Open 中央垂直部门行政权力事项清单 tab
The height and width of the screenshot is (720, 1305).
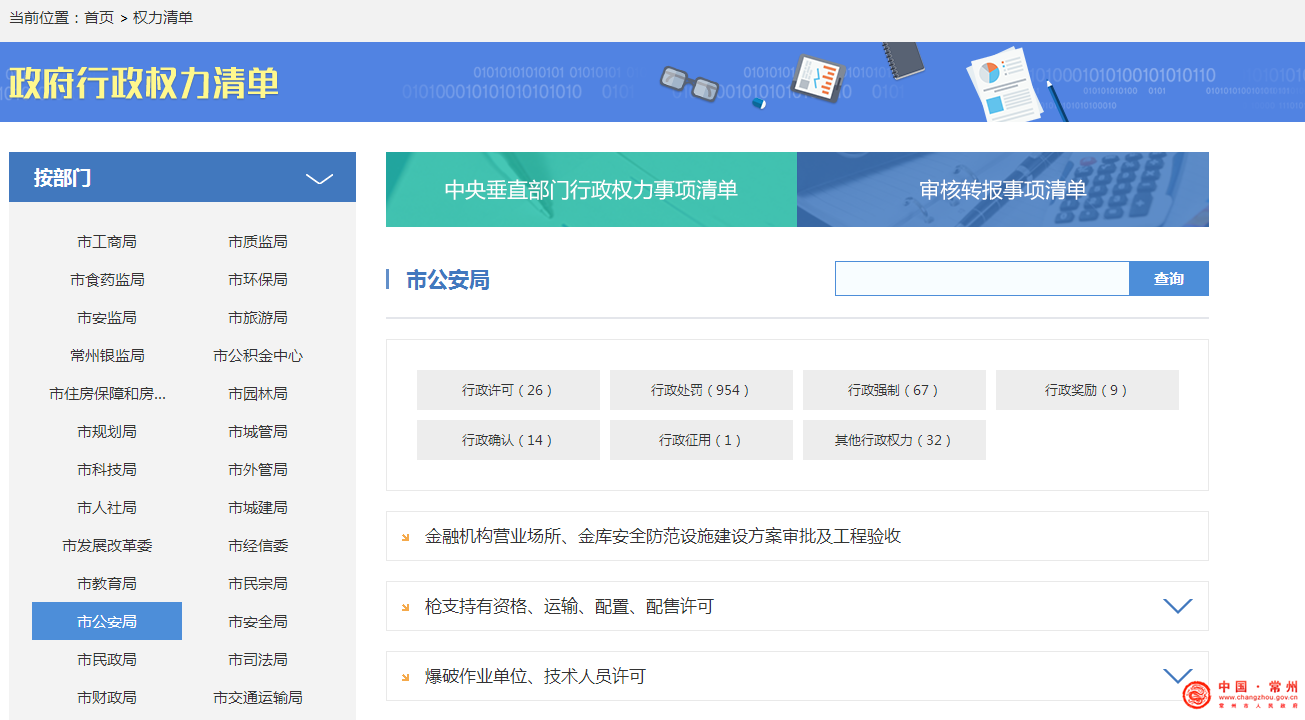tap(591, 190)
